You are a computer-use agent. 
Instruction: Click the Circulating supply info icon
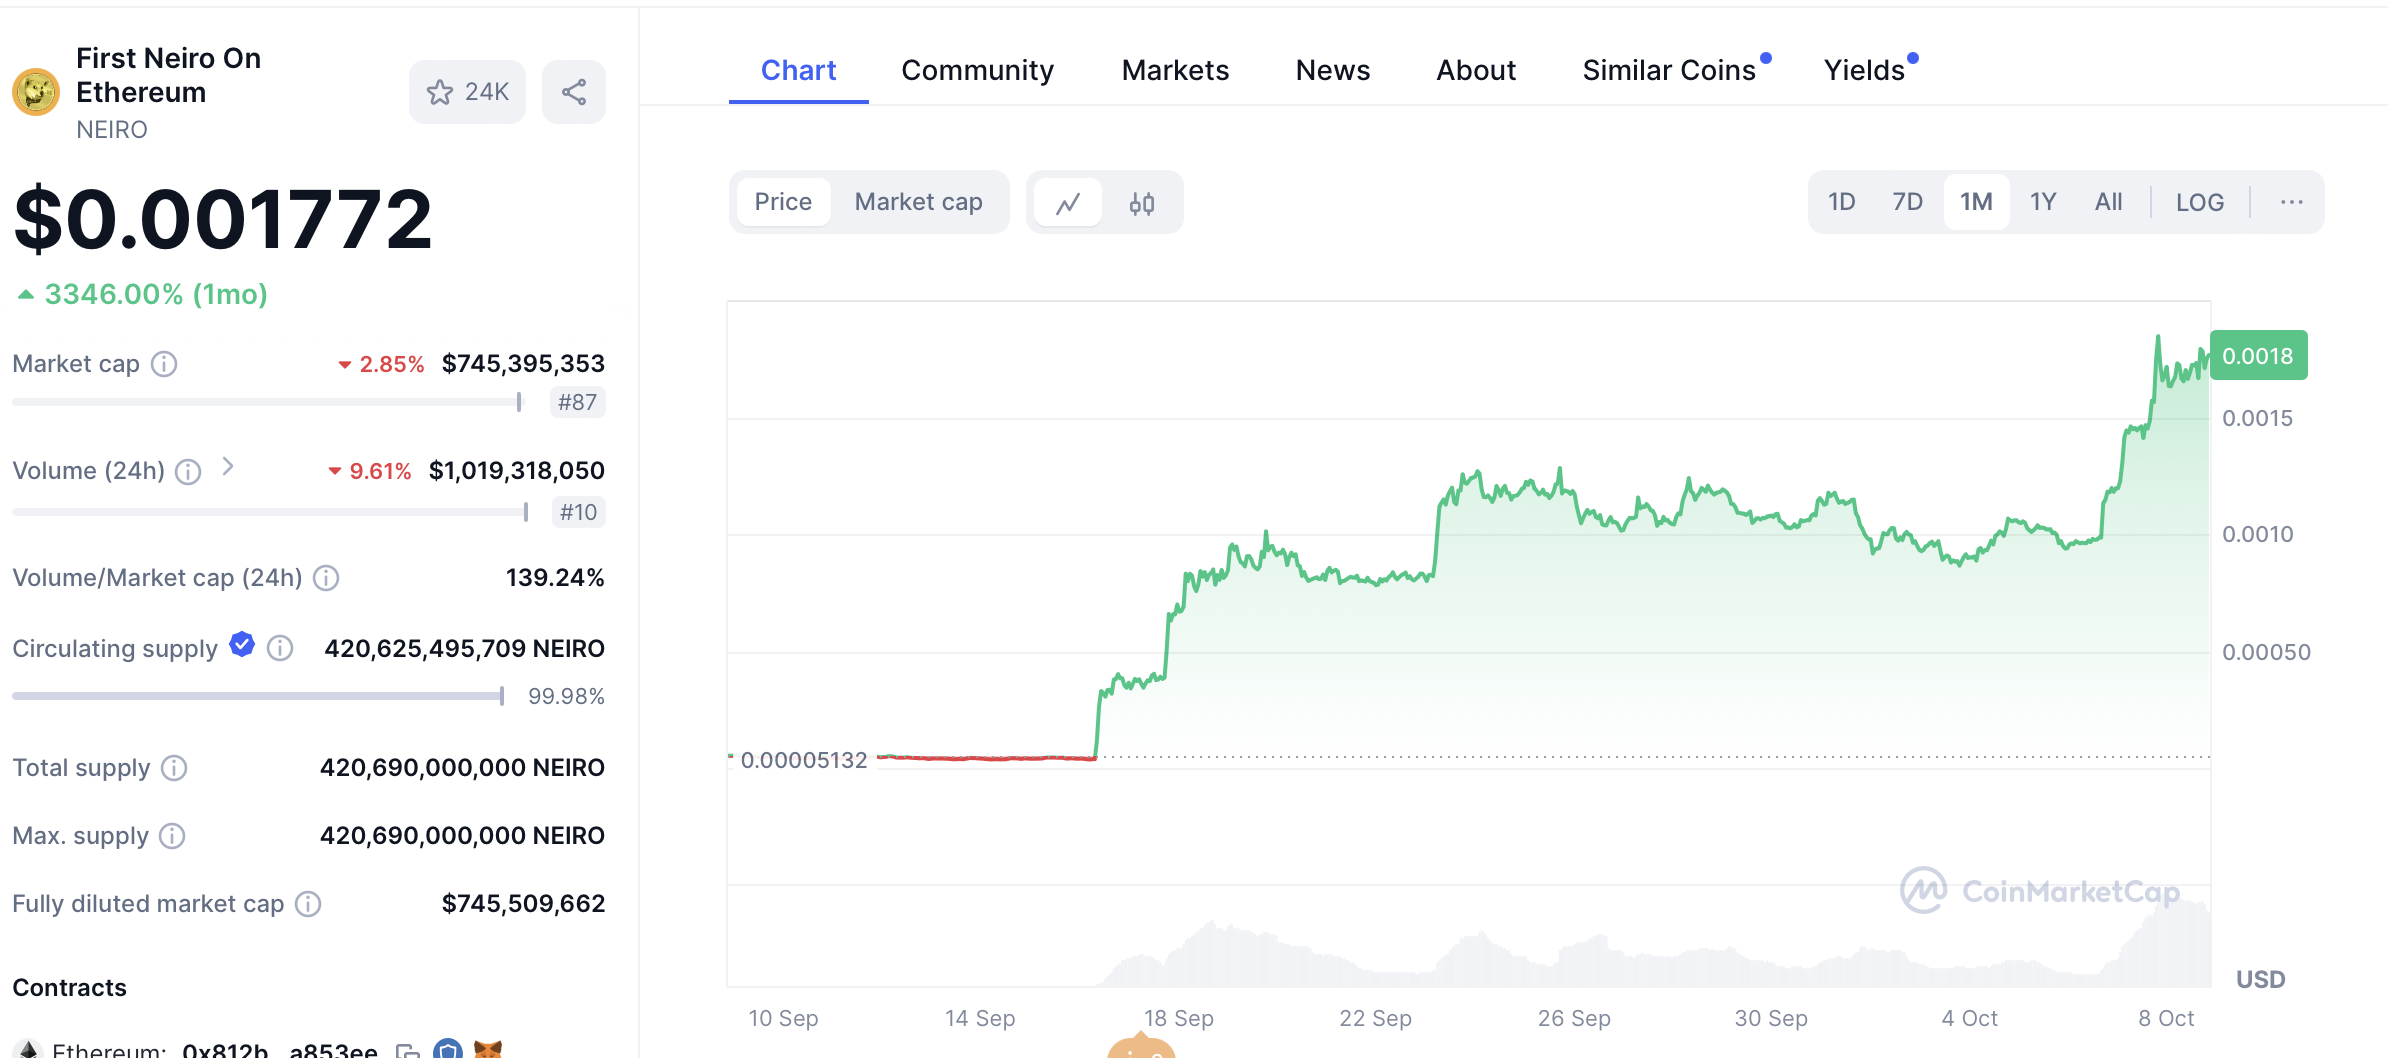pos(281,649)
